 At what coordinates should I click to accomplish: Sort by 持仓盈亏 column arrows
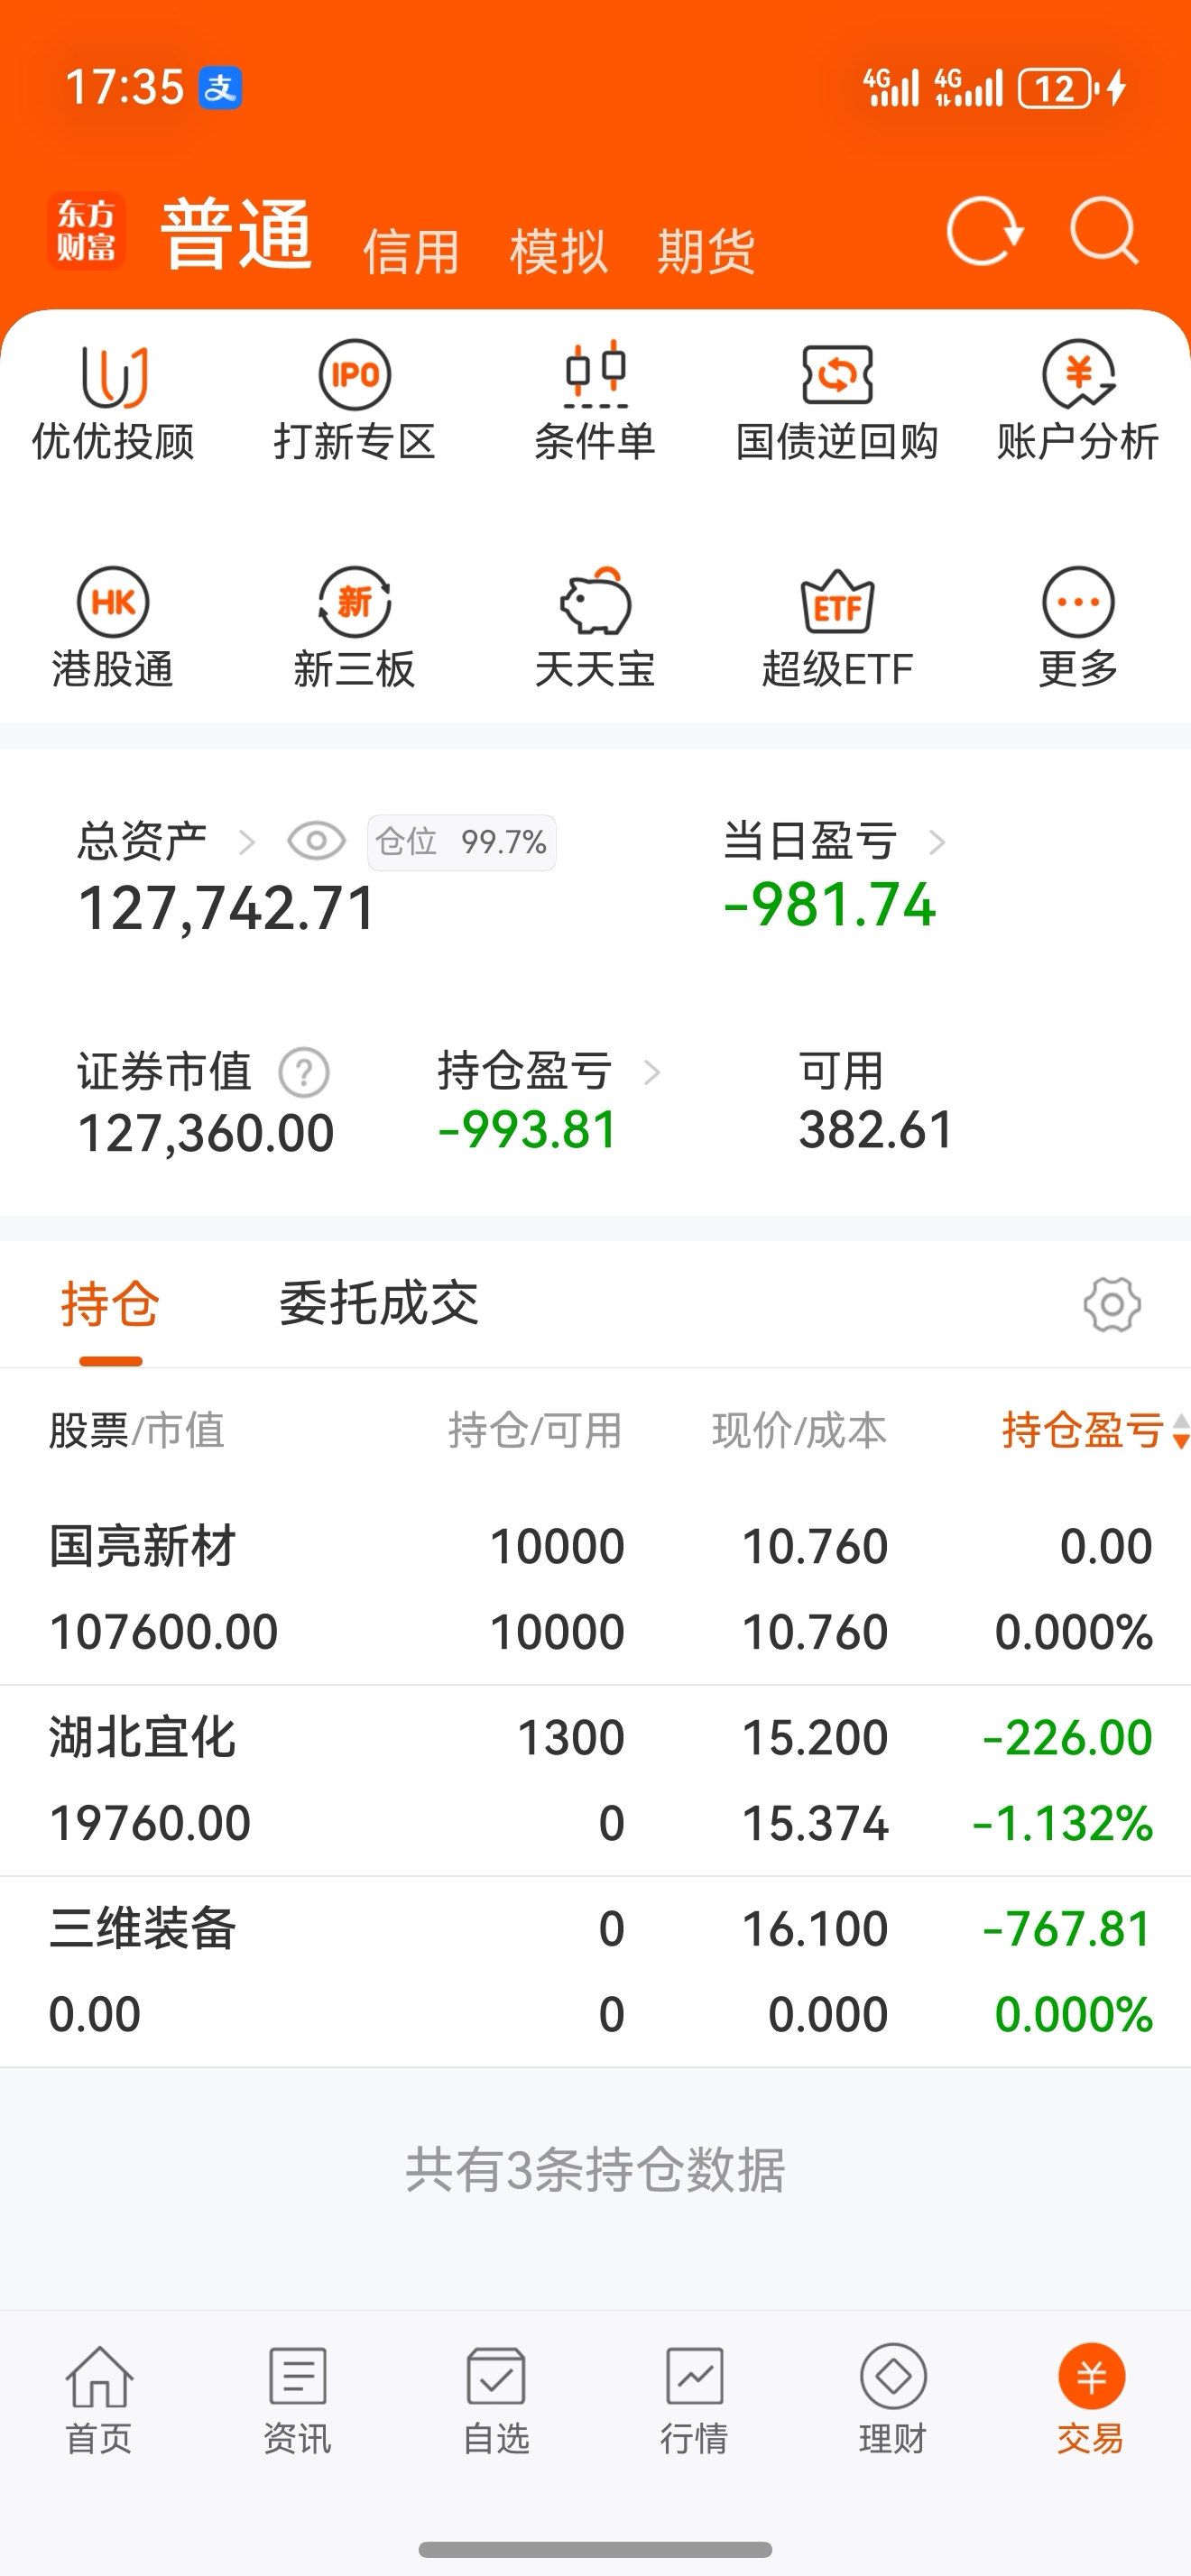(x=1181, y=1431)
